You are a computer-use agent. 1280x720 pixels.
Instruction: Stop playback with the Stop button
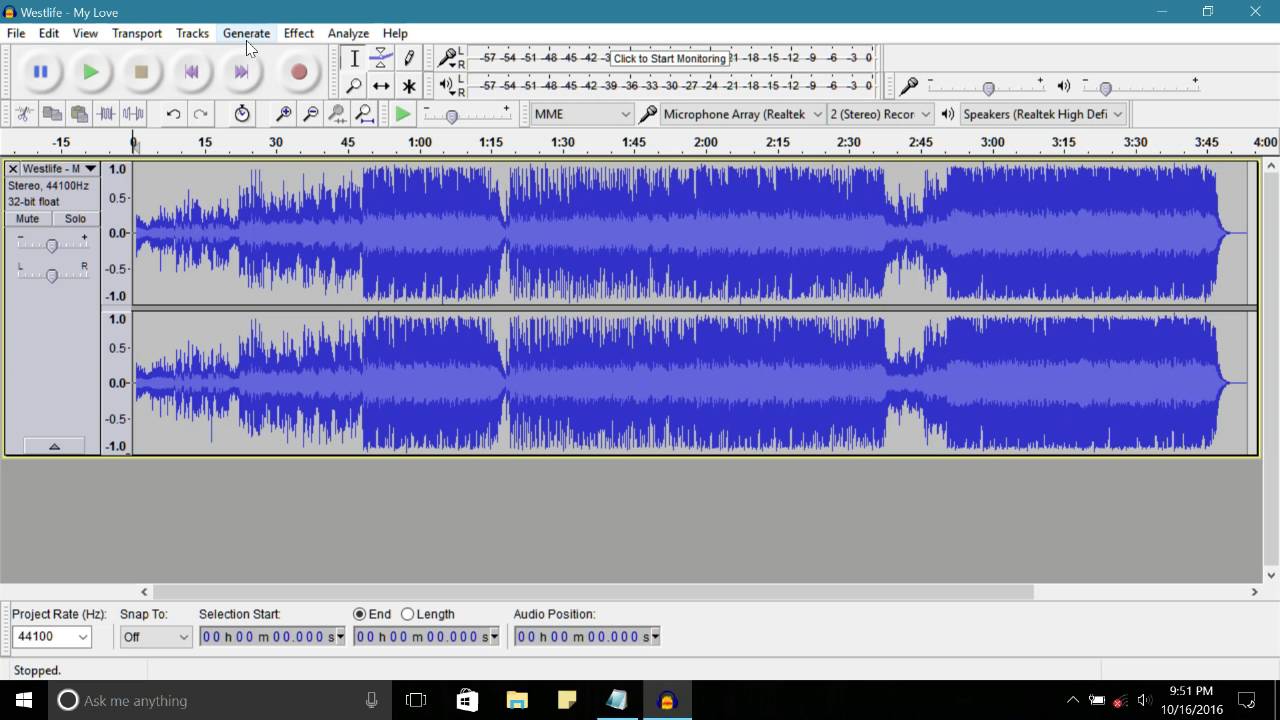(141, 72)
